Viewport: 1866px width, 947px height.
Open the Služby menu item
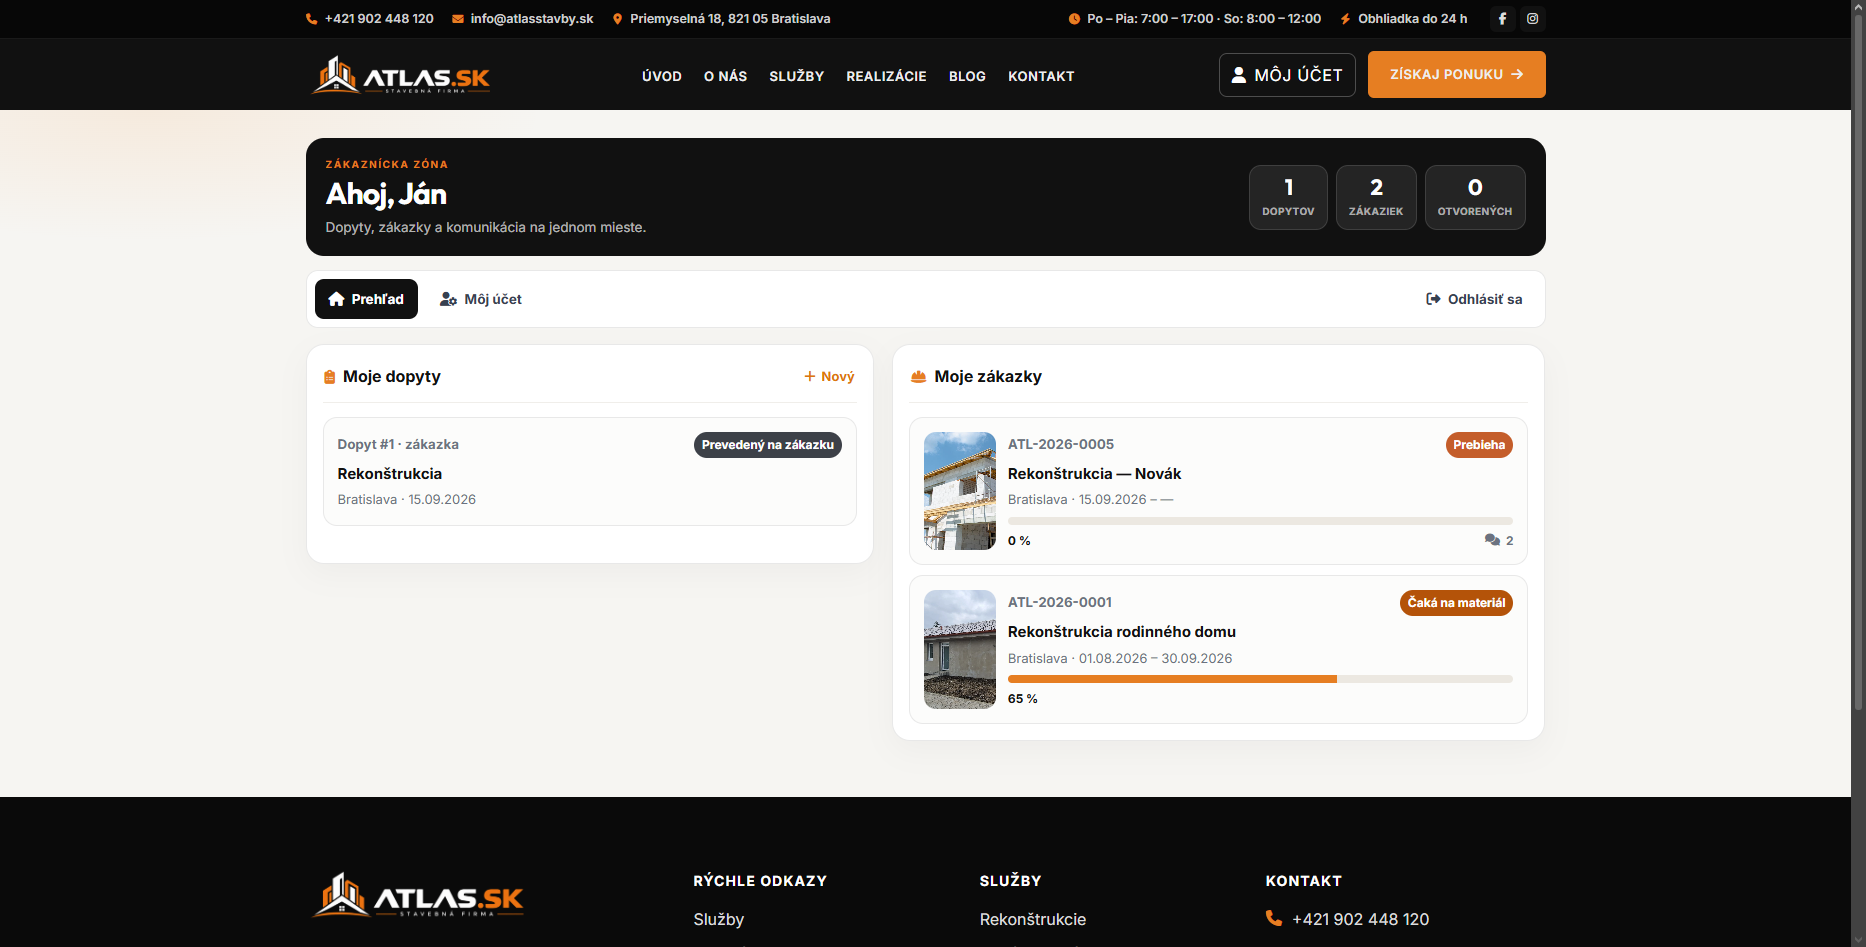[x=797, y=76]
